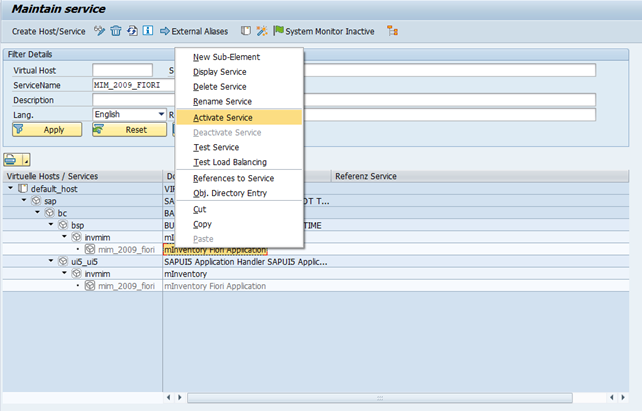Click the Virtual Host input field
642x411 pixels.
click(x=122, y=70)
